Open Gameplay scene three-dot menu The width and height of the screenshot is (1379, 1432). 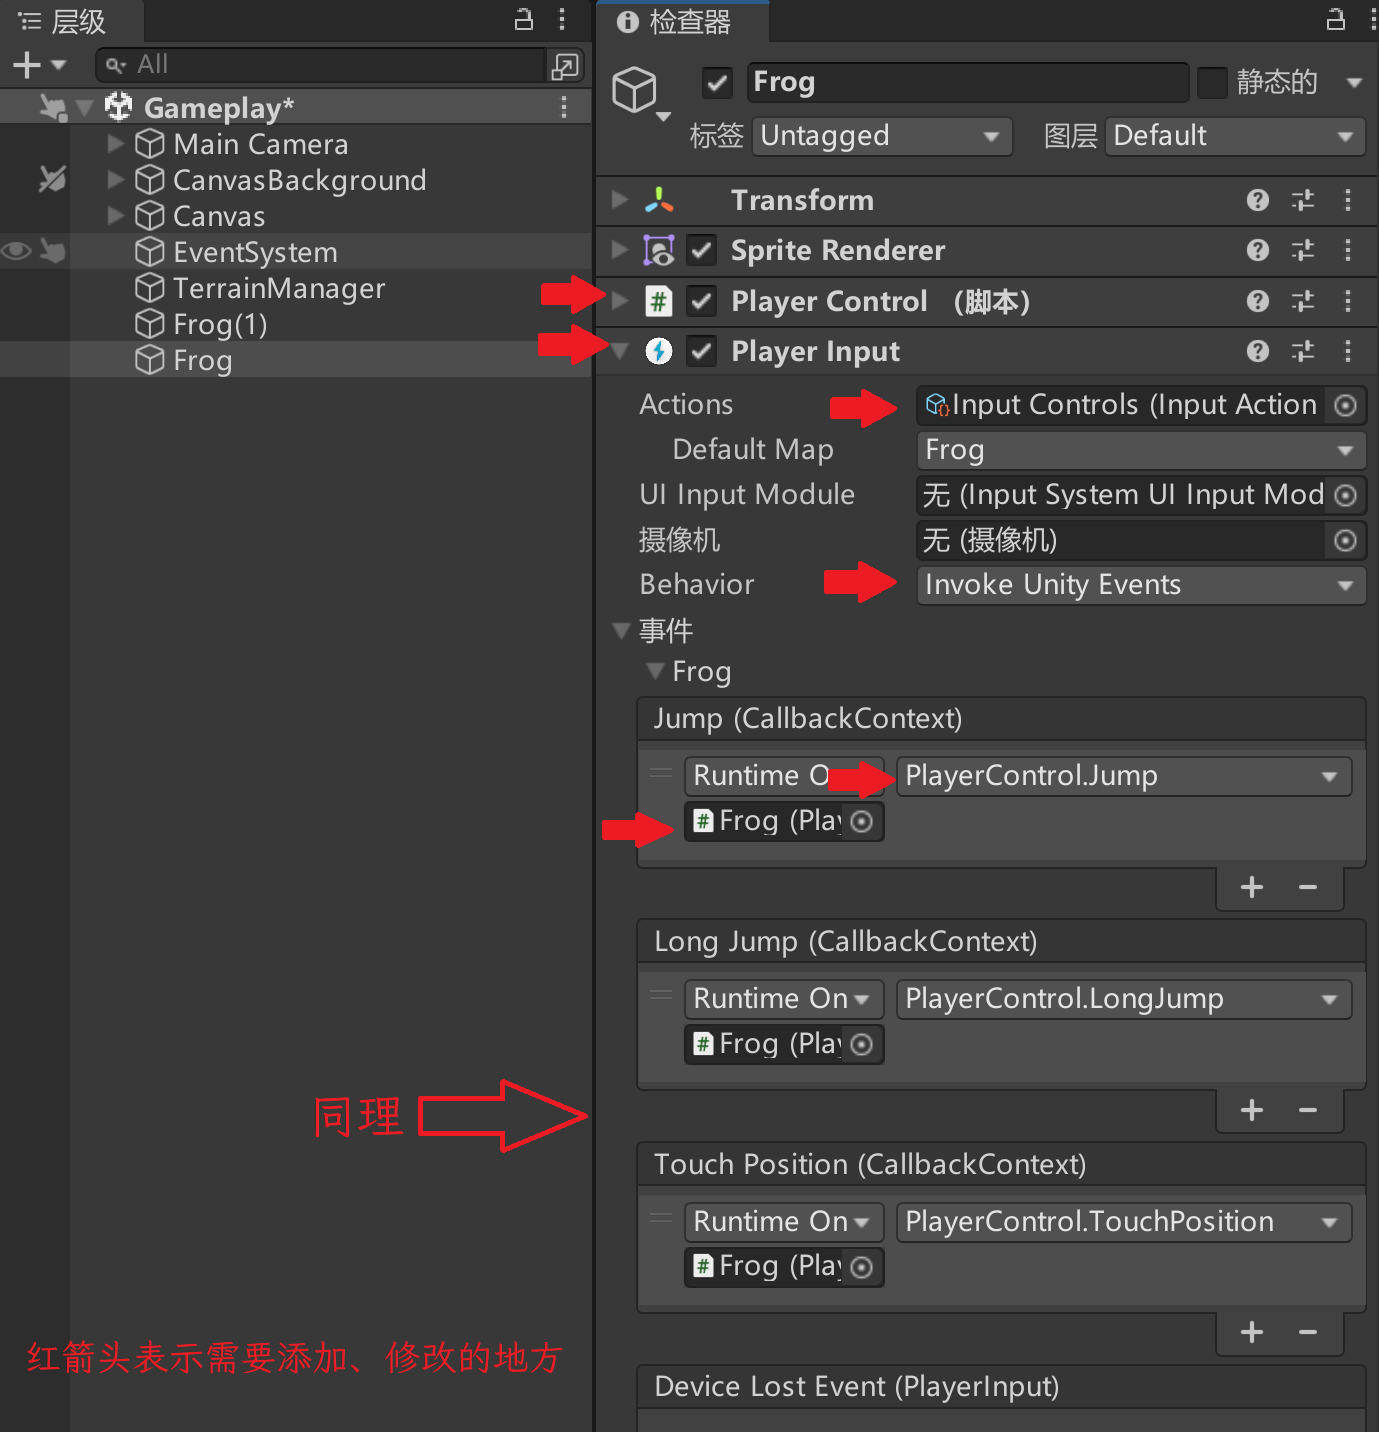[564, 107]
